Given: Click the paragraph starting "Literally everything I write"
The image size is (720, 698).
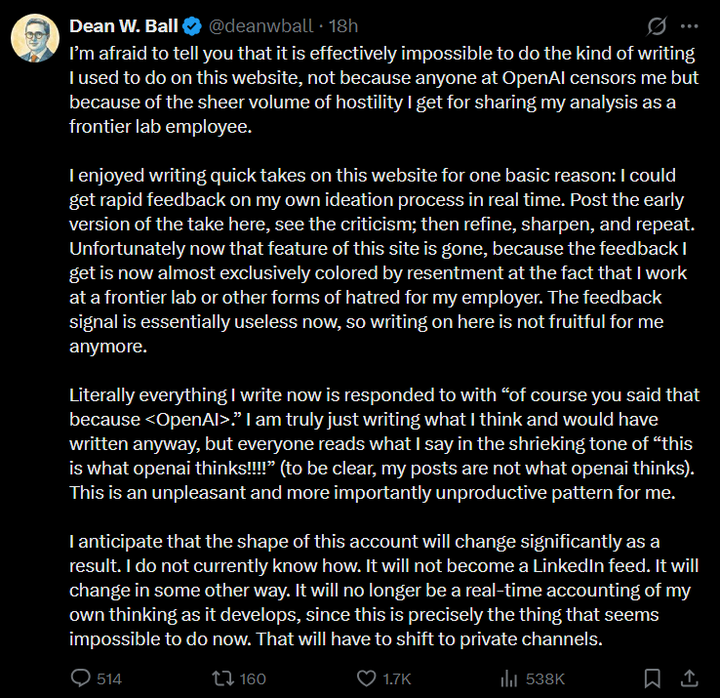Looking at the screenshot, I should pos(384,444).
